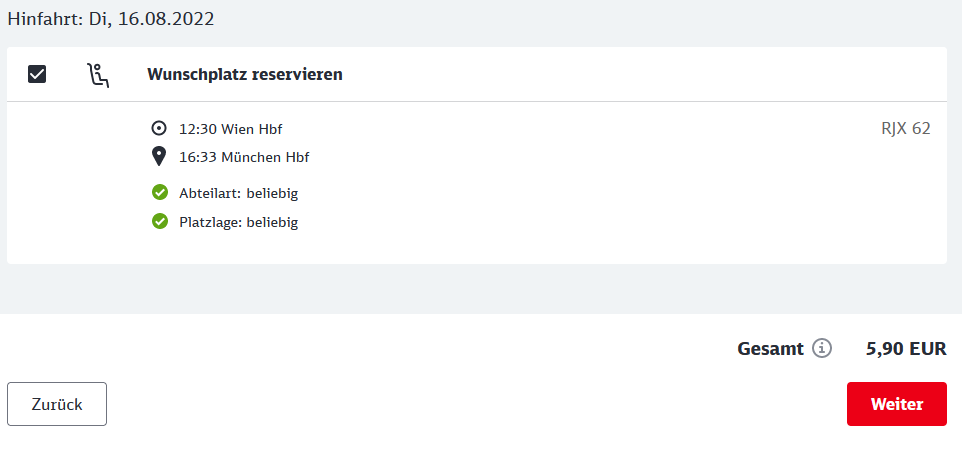Continue with the red Weiter button

896,404
